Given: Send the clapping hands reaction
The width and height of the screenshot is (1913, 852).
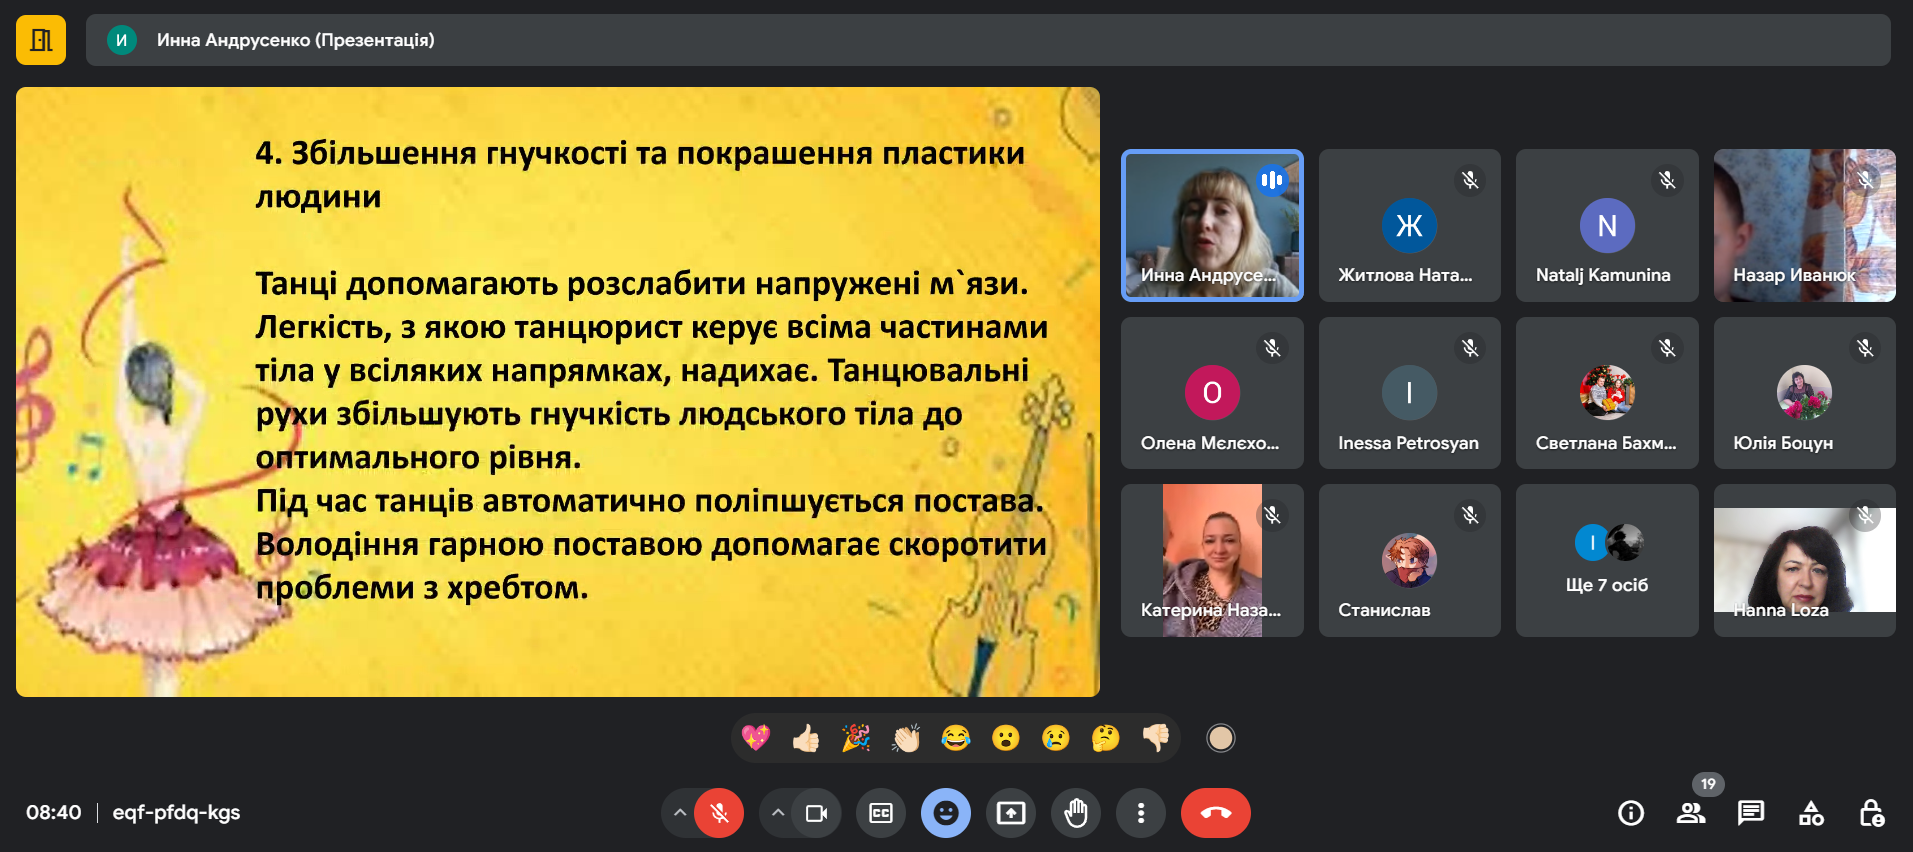Looking at the screenshot, I should tap(906, 738).
